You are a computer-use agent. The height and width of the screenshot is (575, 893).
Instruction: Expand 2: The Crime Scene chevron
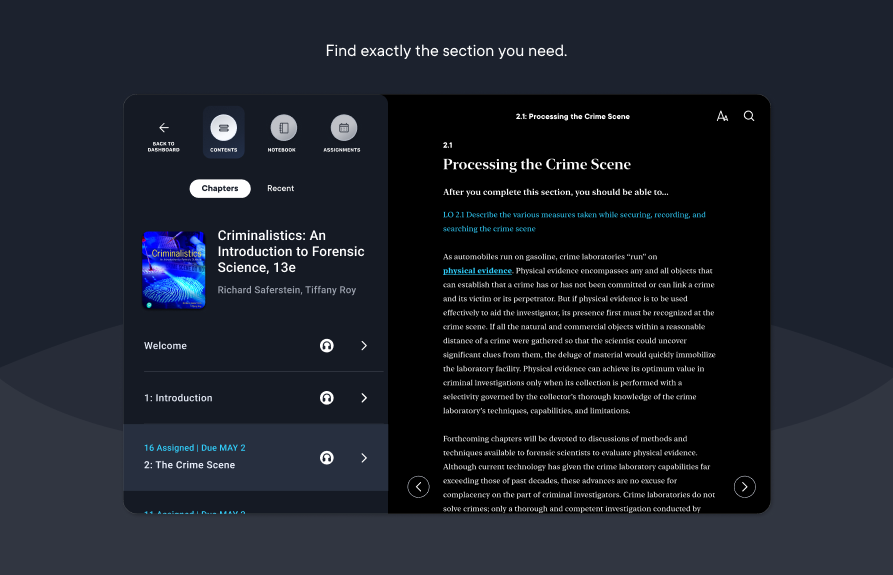tap(364, 458)
